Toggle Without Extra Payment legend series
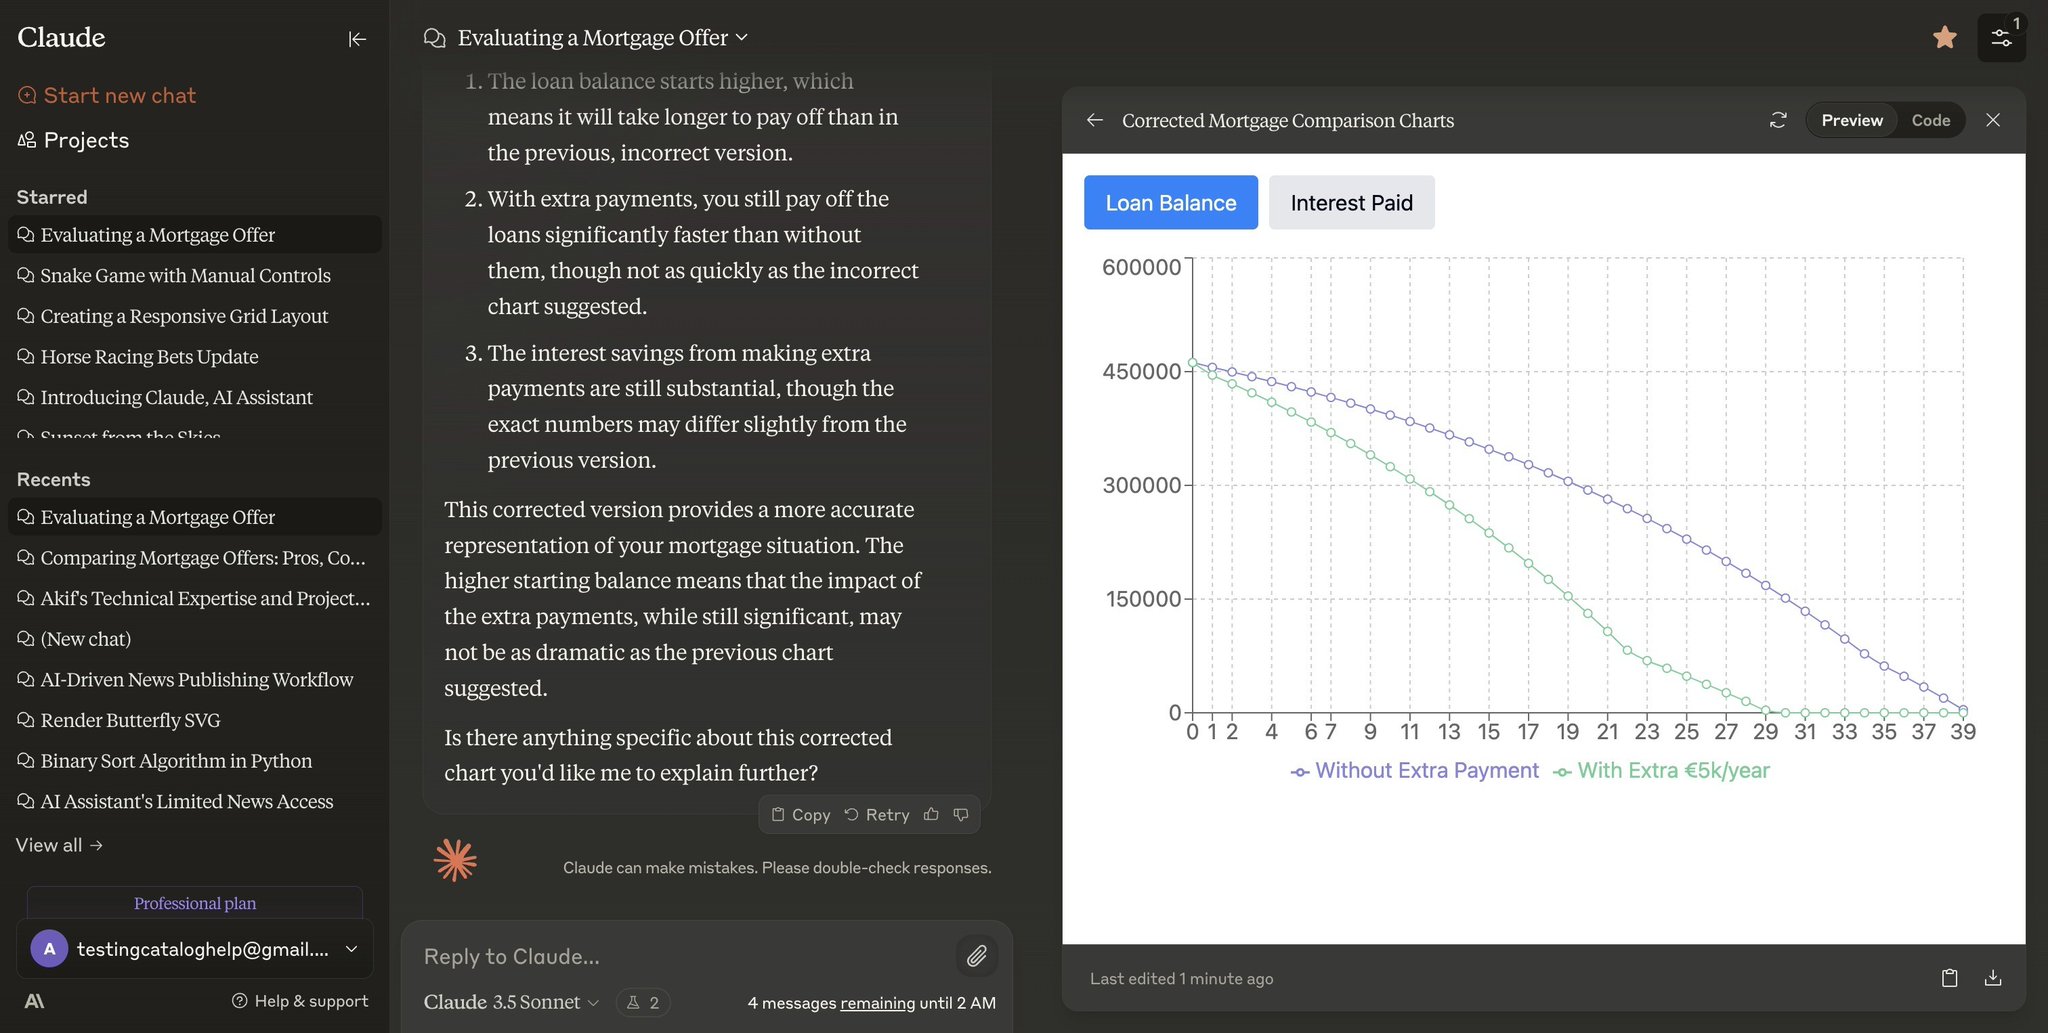Image resolution: width=2048 pixels, height=1033 pixels. pyautogui.click(x=1414, y=771)
